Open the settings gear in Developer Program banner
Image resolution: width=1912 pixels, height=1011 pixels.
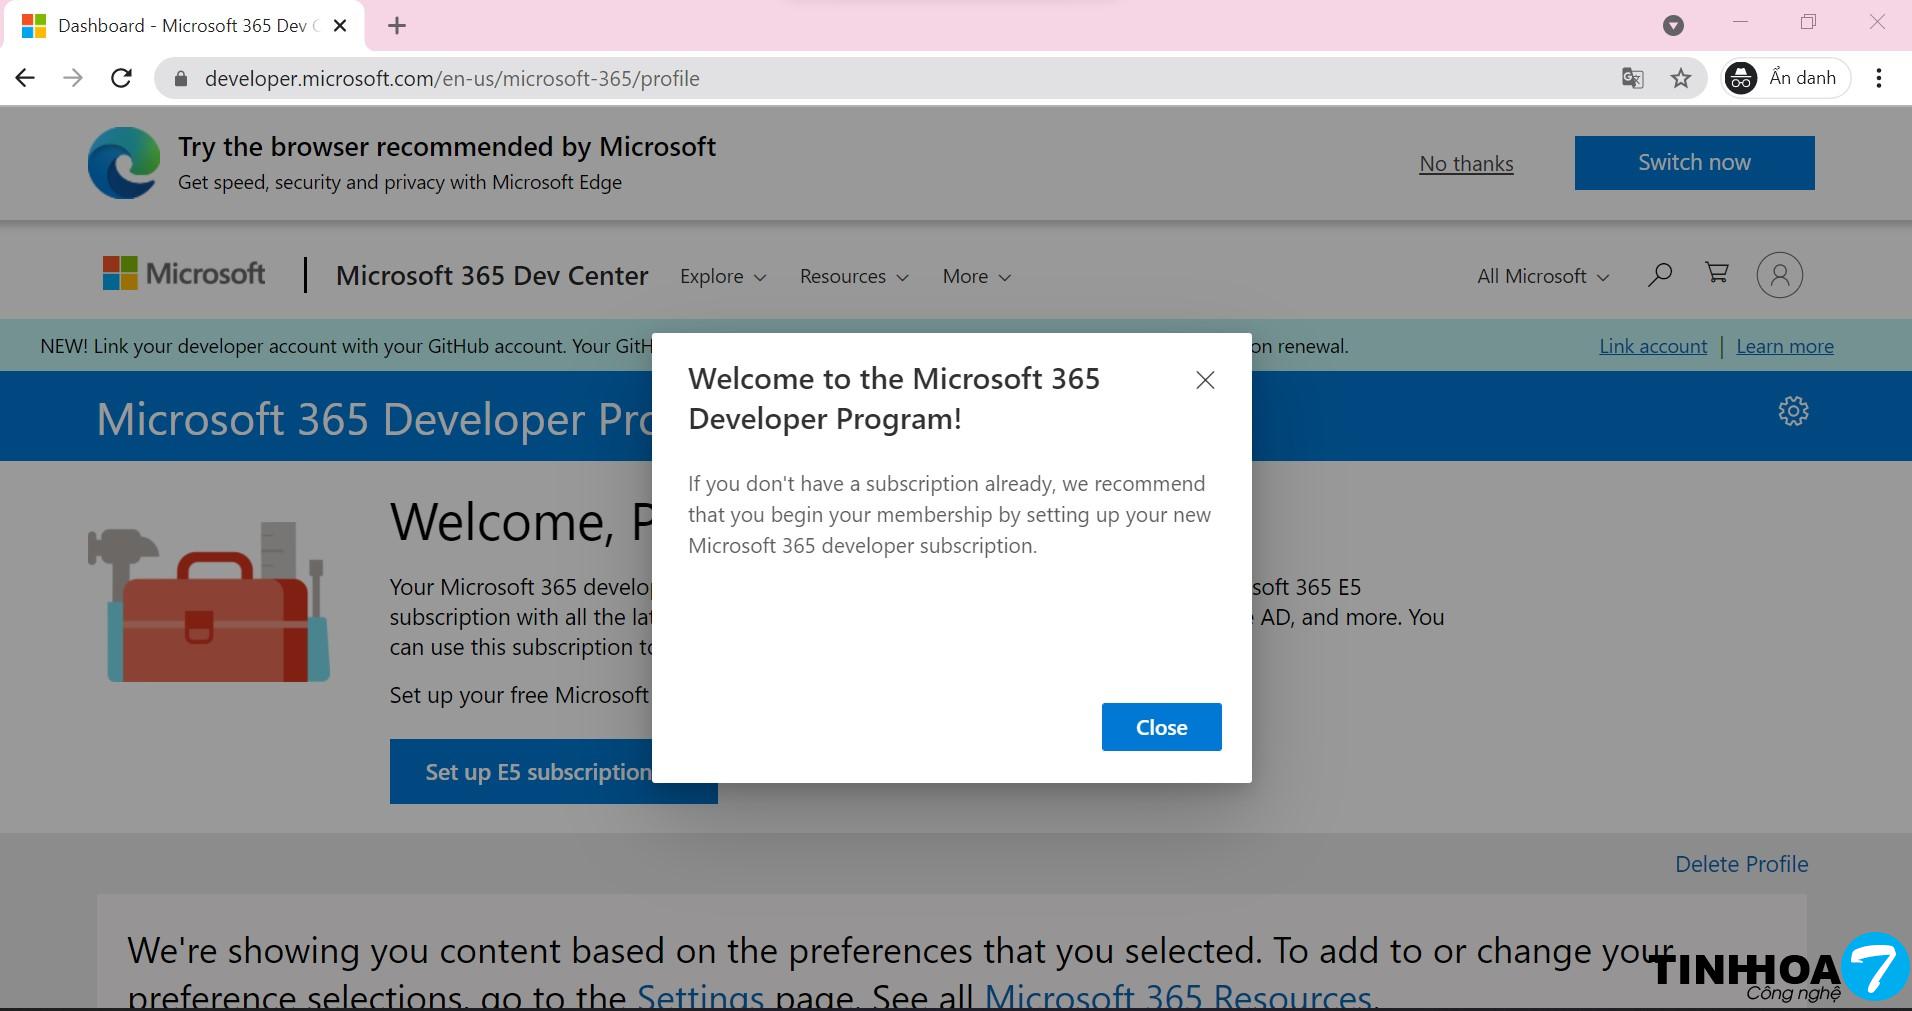(1793, 411)
